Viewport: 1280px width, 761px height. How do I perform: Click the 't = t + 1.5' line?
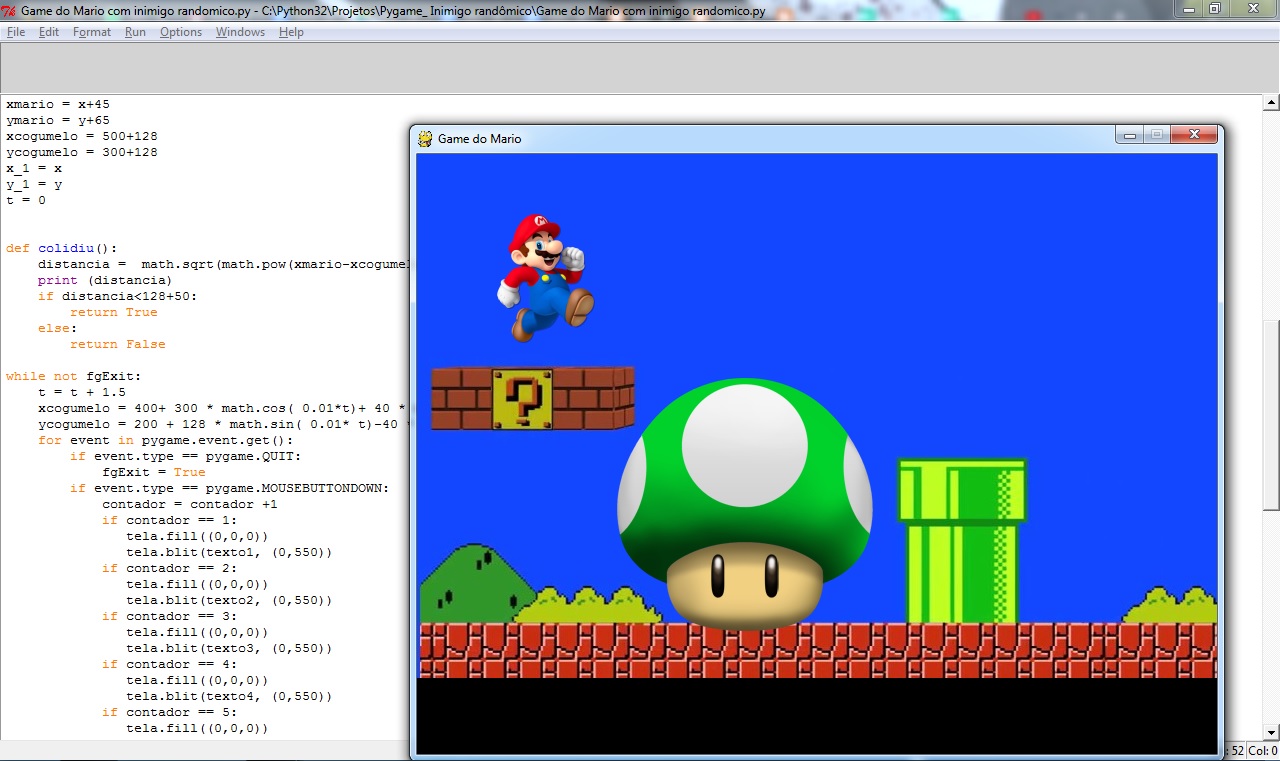click(82, 392)
